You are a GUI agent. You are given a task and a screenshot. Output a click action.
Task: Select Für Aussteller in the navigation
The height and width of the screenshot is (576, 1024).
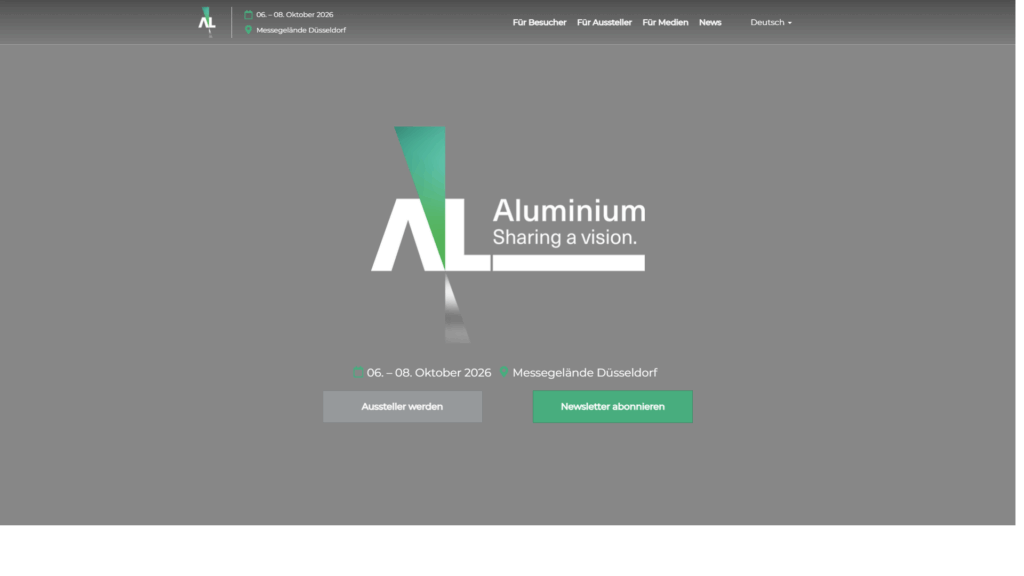tap(604, 22)
